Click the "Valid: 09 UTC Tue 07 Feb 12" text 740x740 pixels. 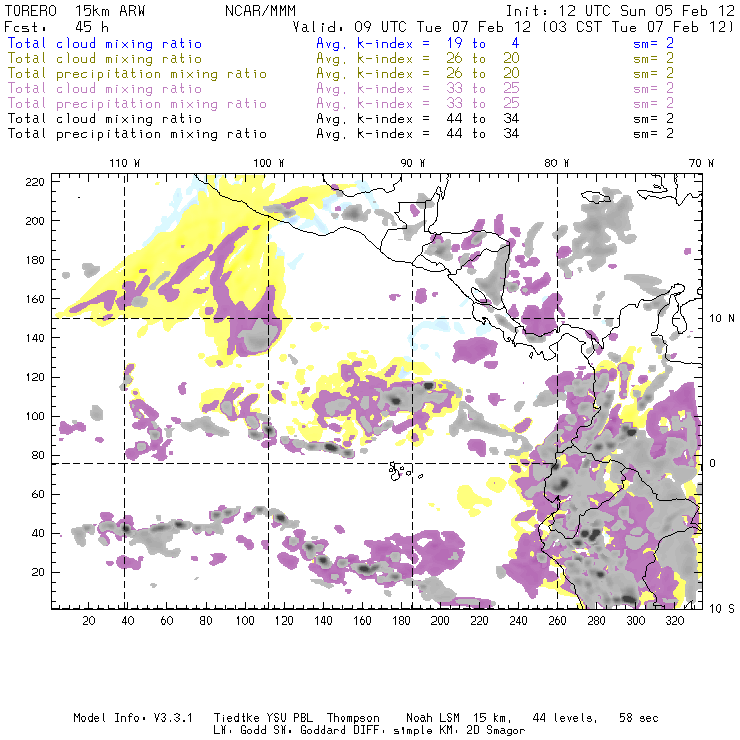tap(412, 27)
